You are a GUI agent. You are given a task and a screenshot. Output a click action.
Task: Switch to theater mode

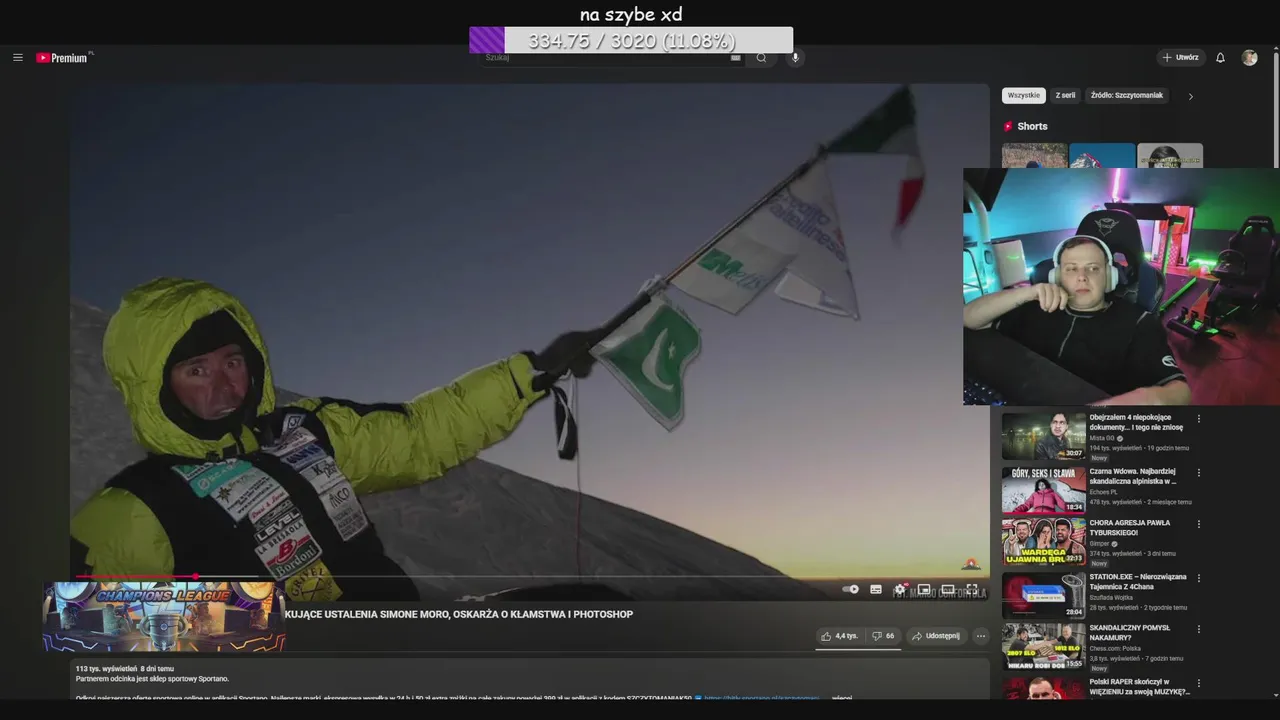click(x=947, y=589)
